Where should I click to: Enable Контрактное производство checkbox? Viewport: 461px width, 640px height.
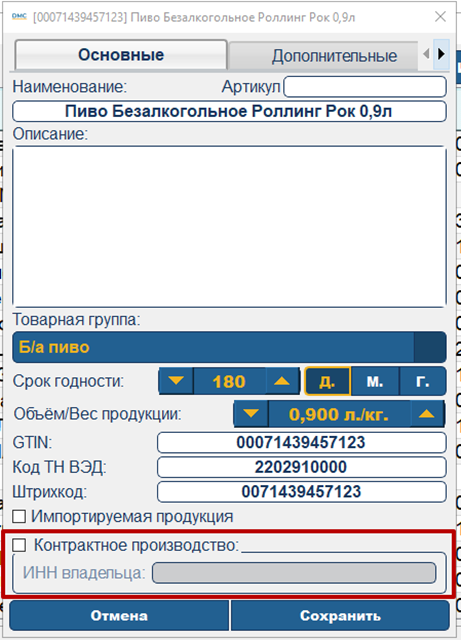(x=19, y=545)
